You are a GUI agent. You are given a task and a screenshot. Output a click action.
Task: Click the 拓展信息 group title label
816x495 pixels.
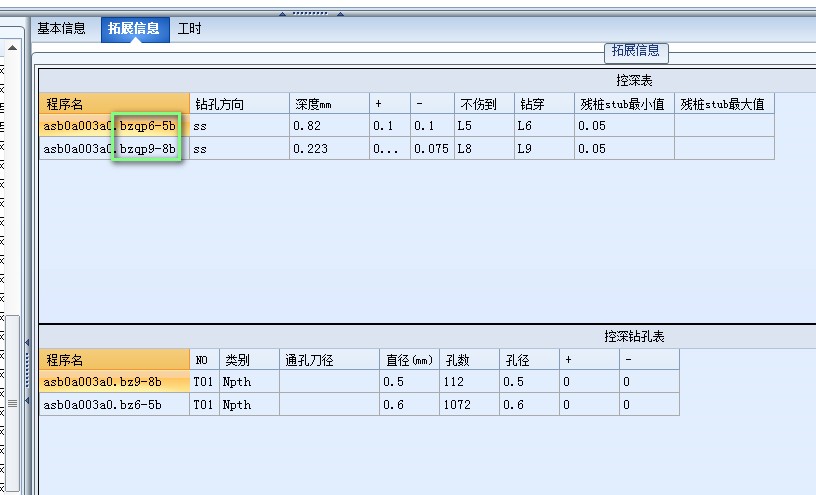(x=636, y=51)
